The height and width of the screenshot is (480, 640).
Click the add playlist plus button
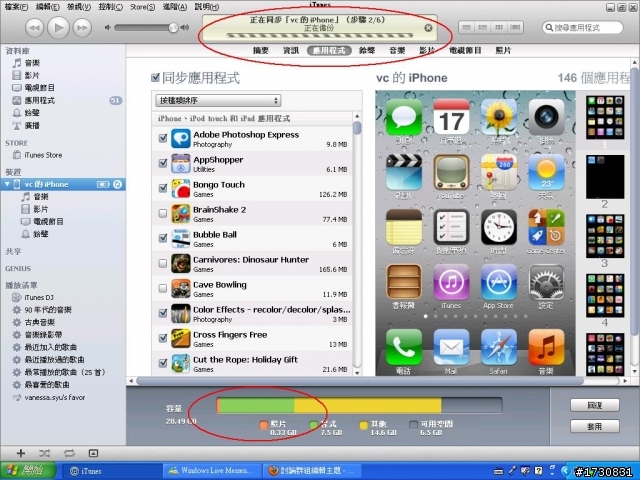click(x=21, y=453)
